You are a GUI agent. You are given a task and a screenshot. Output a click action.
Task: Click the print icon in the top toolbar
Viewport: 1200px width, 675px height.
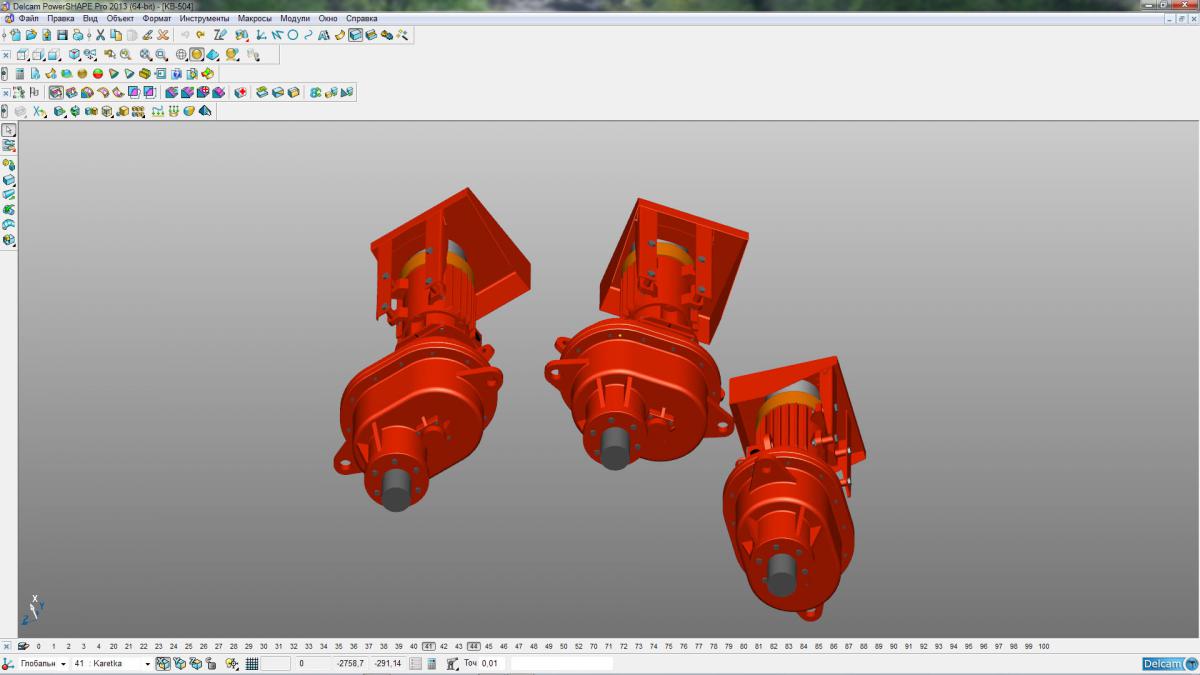tap(78, 35)
